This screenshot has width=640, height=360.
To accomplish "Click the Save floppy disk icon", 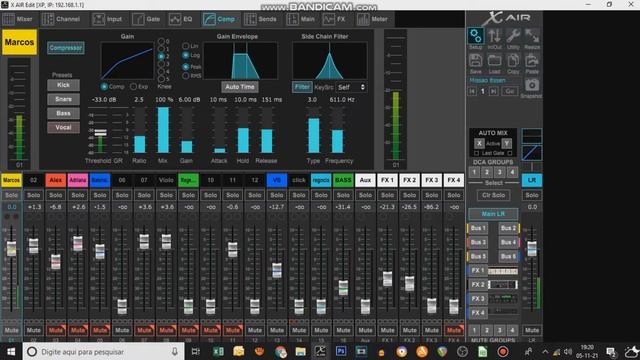I will tap(476, 61).
